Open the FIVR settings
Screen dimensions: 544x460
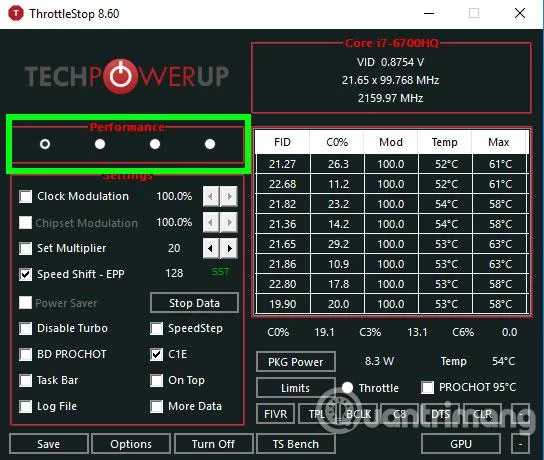(275, 414)
